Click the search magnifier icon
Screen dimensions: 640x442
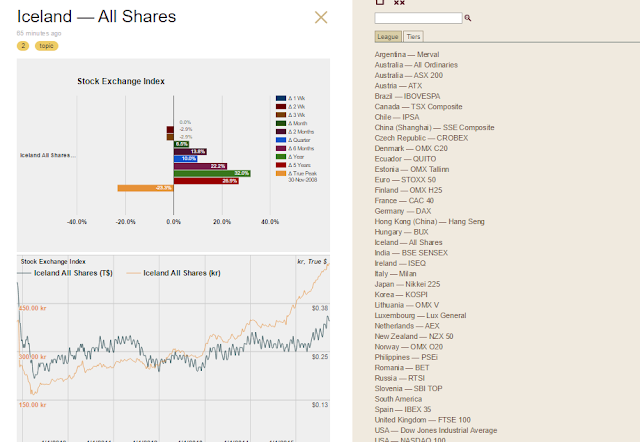[x=468, y=18]
